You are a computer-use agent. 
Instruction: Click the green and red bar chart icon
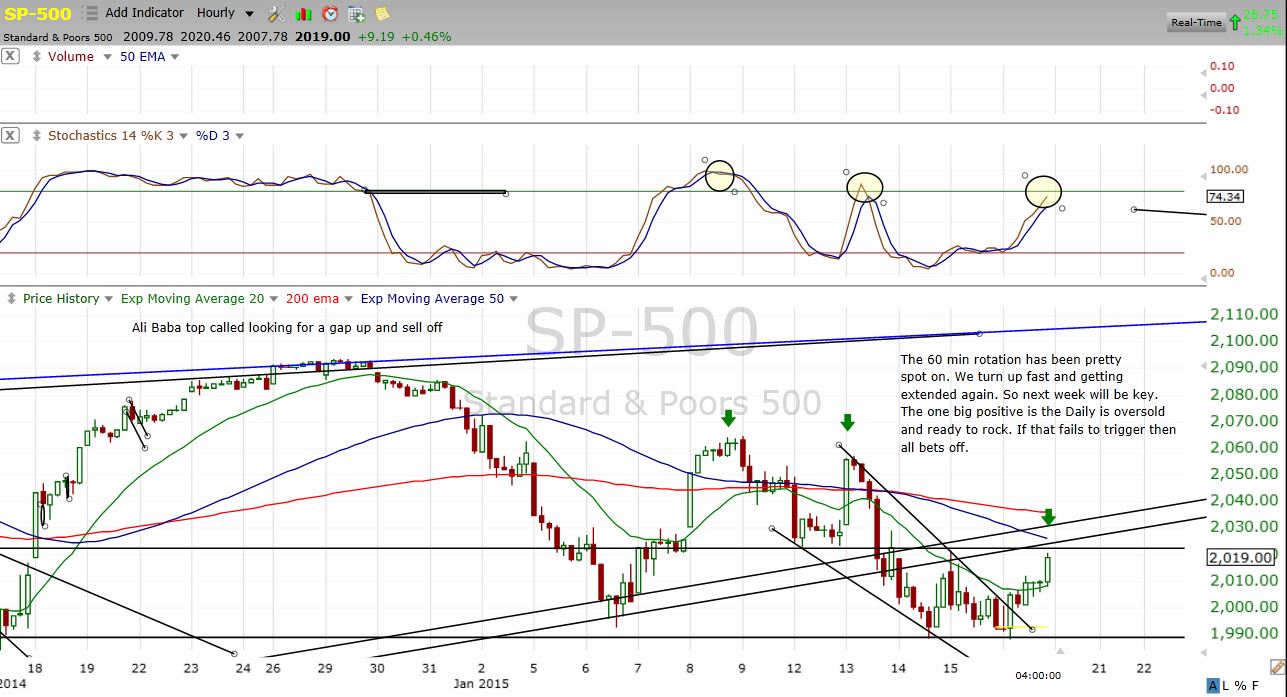(x=303, y=13)
